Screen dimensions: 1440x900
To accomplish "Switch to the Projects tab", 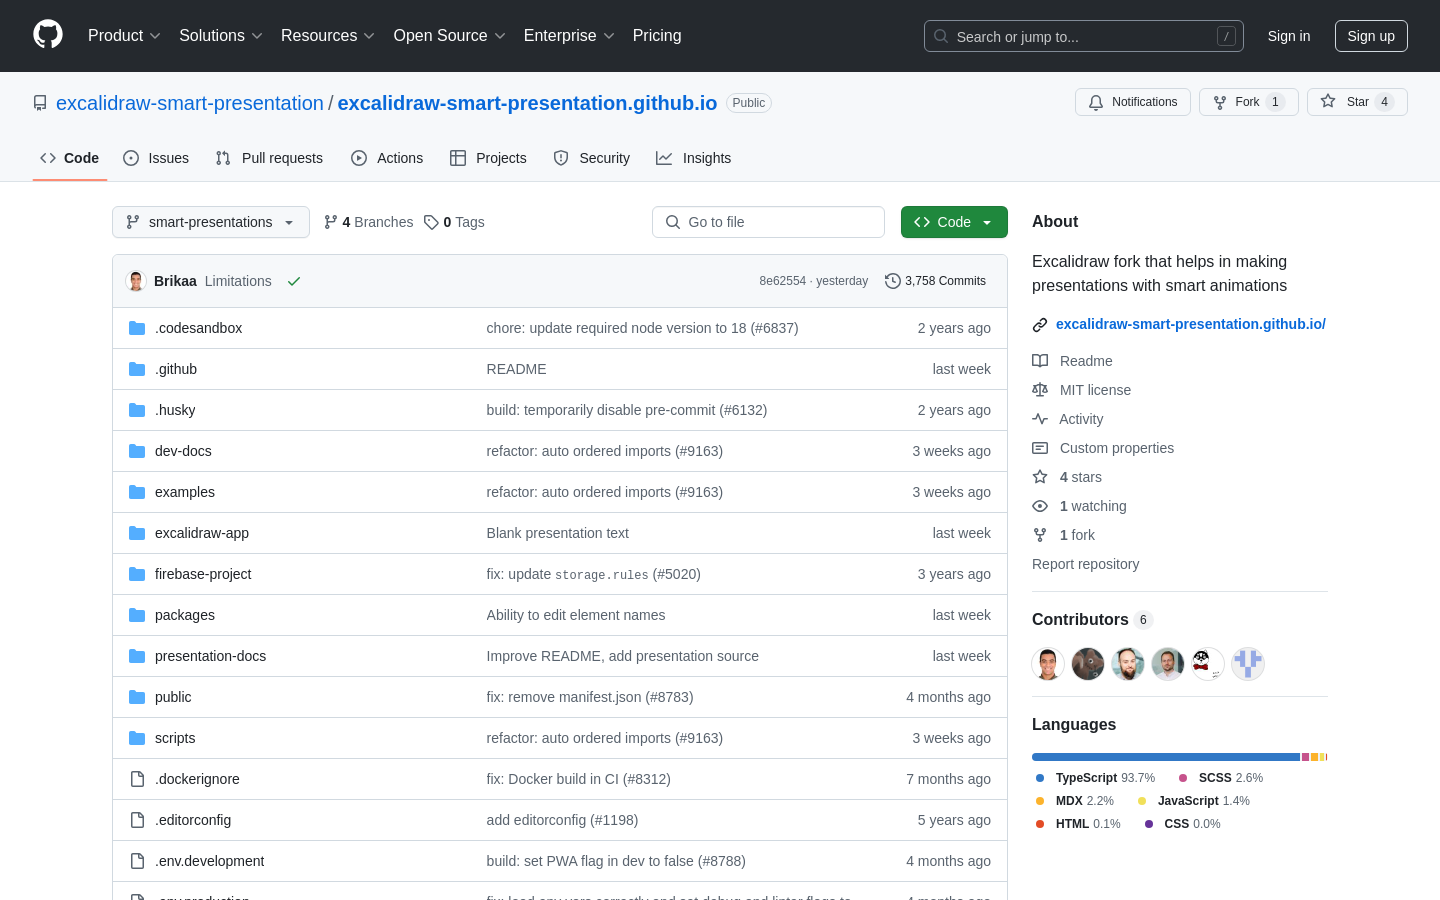I will (x=488, y=158).
